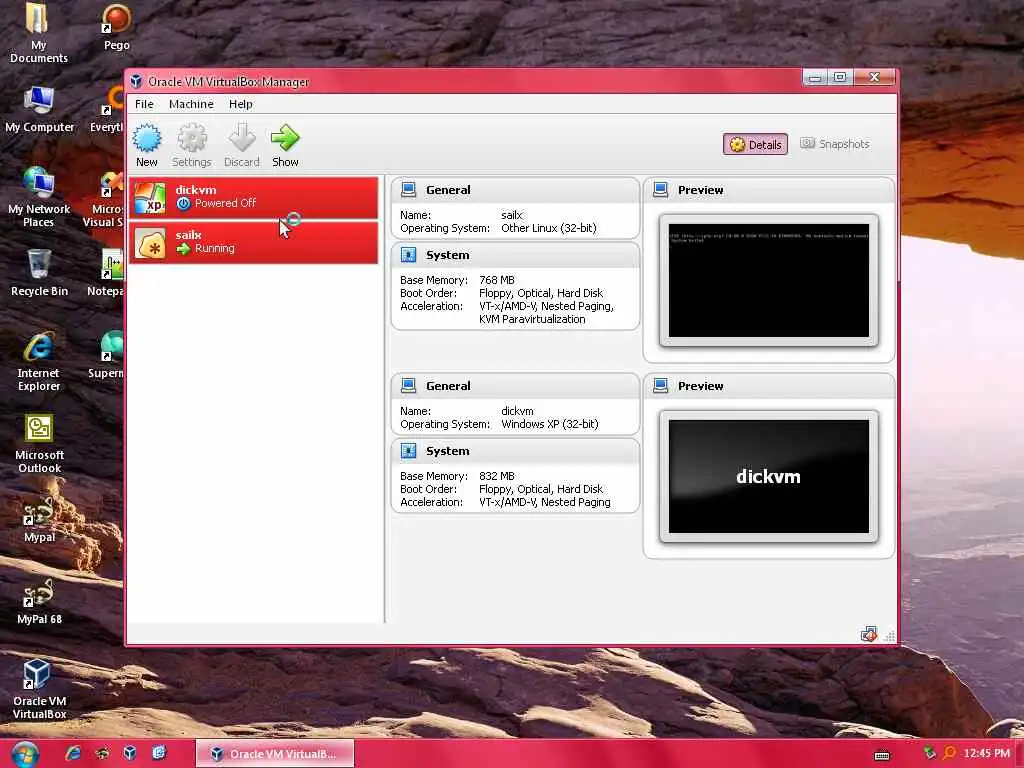Click the 'KVM Paravirtualization' text

(532, 319)
